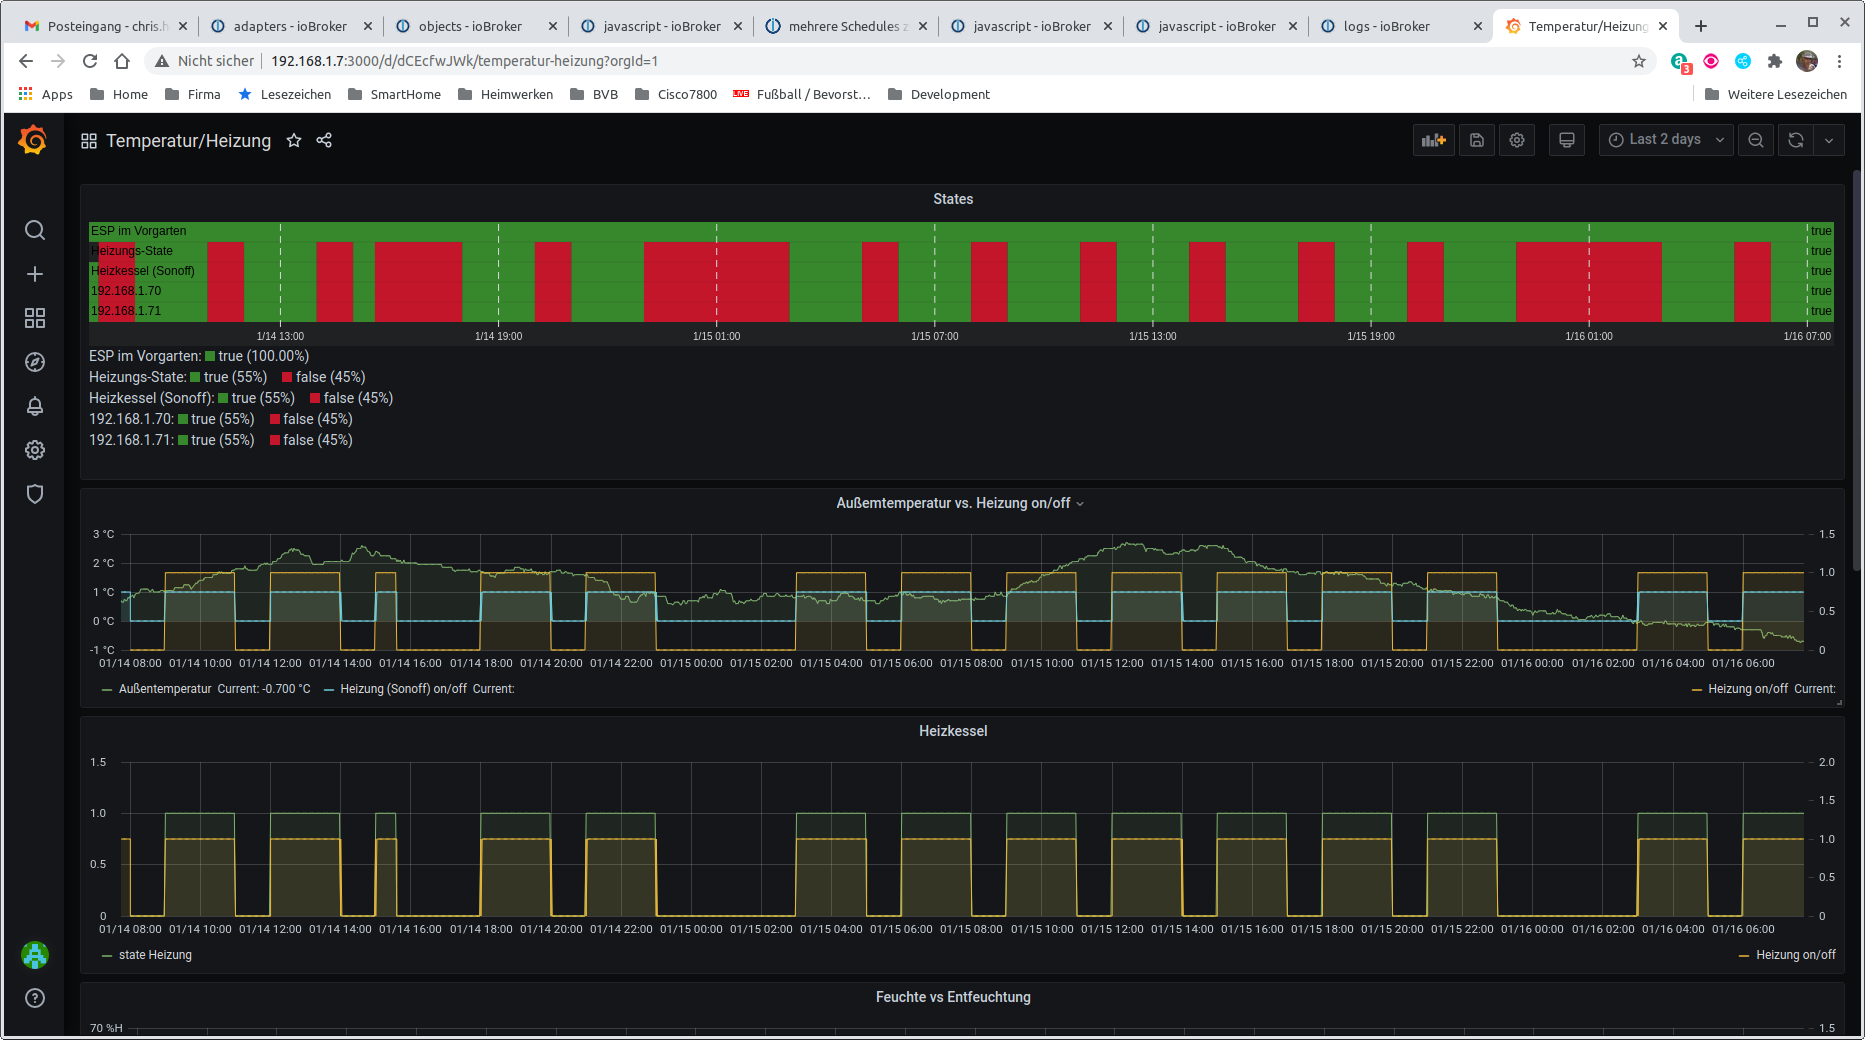This screenshot has height=1040, width=1865.
Task: Open the Weitere Lesezeichen folder
Action: click(x=1775, y=94)
